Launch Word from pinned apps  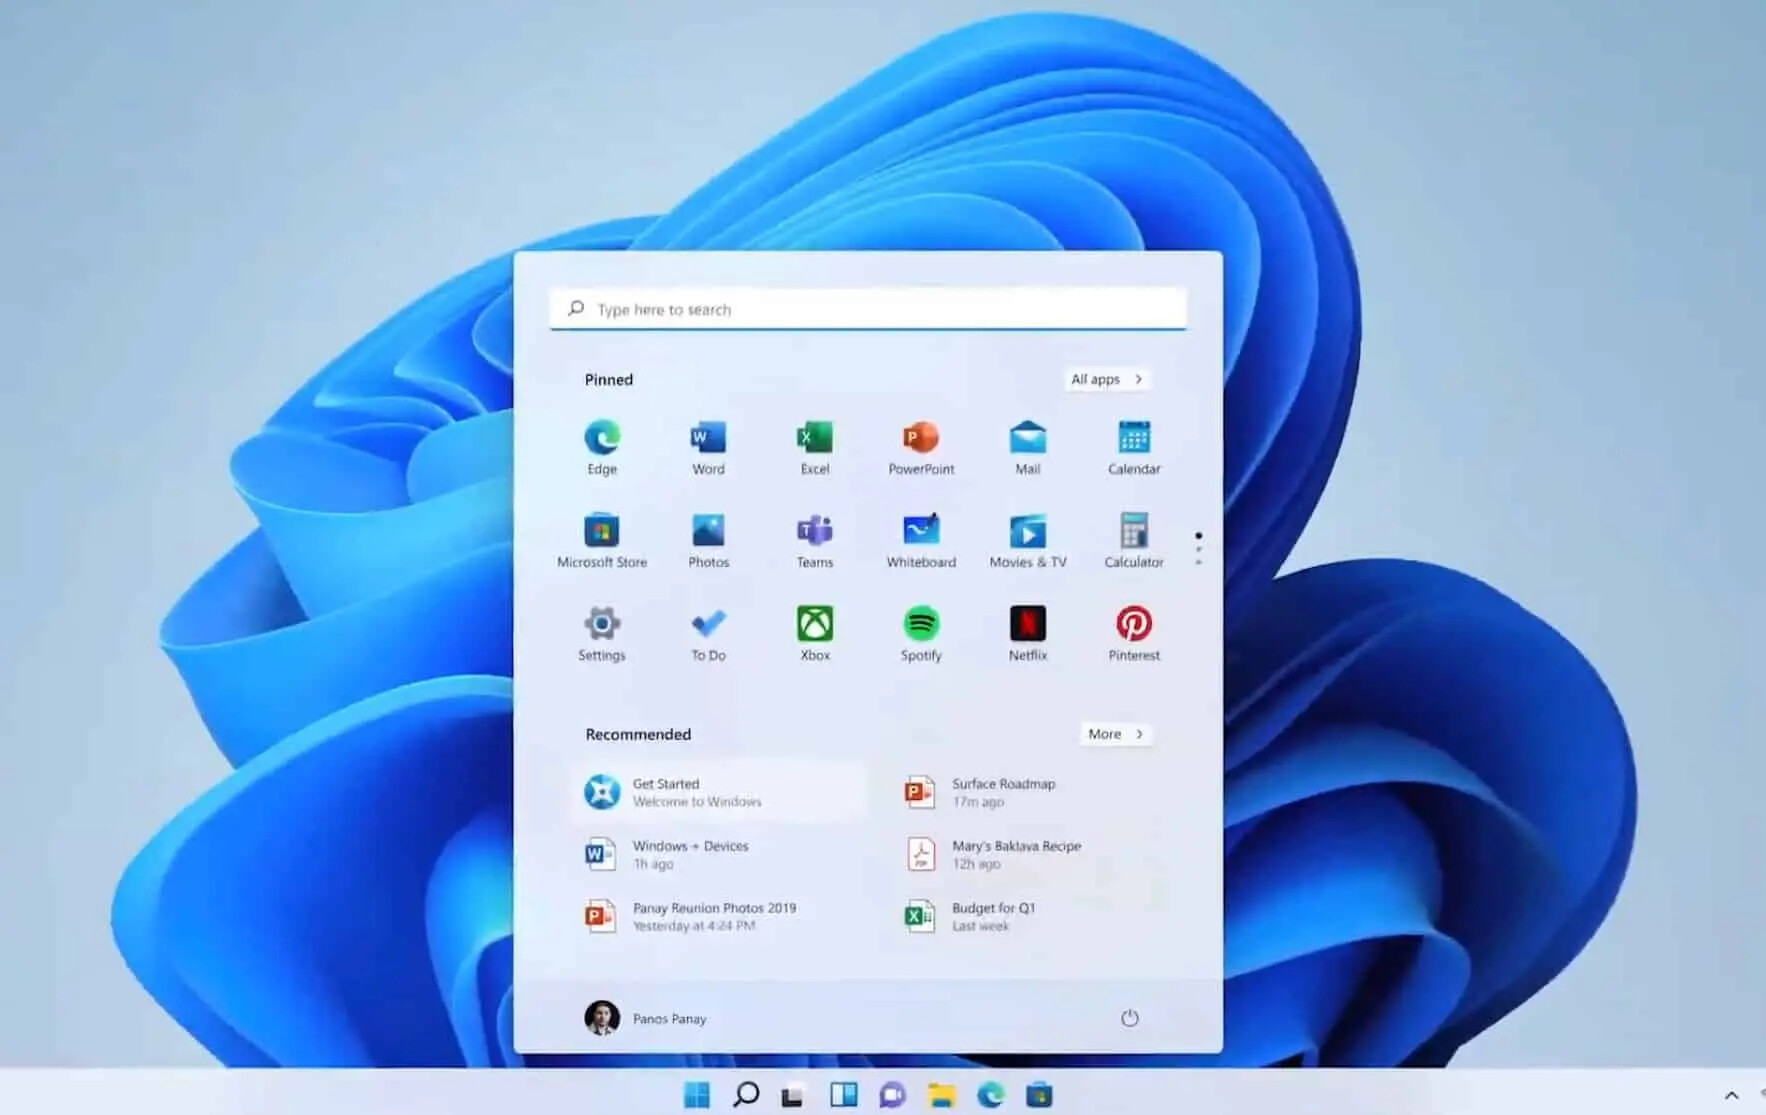[708, 447]
